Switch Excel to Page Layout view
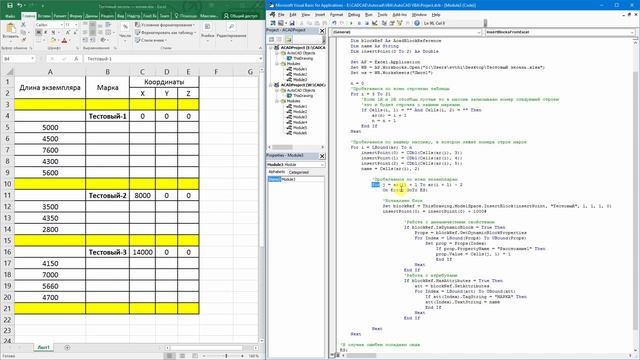 [x=182, y=356]
